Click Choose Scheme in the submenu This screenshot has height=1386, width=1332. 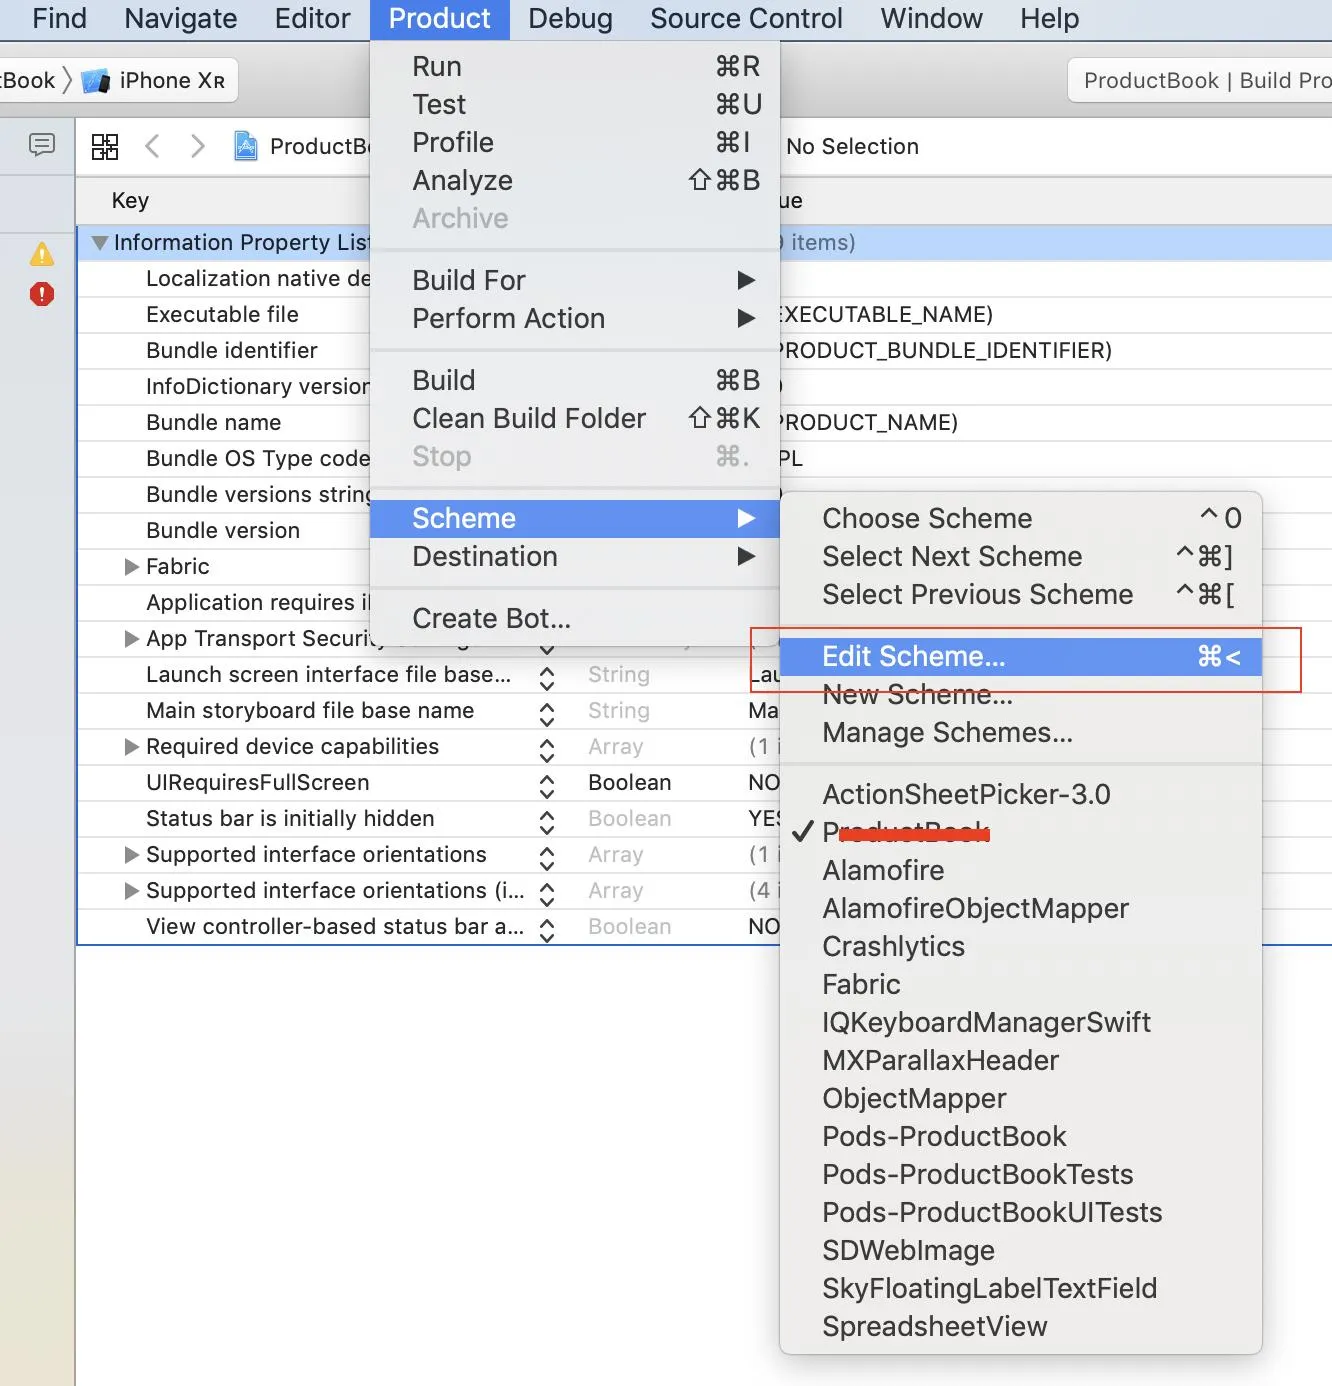[x=1021, y=518]
